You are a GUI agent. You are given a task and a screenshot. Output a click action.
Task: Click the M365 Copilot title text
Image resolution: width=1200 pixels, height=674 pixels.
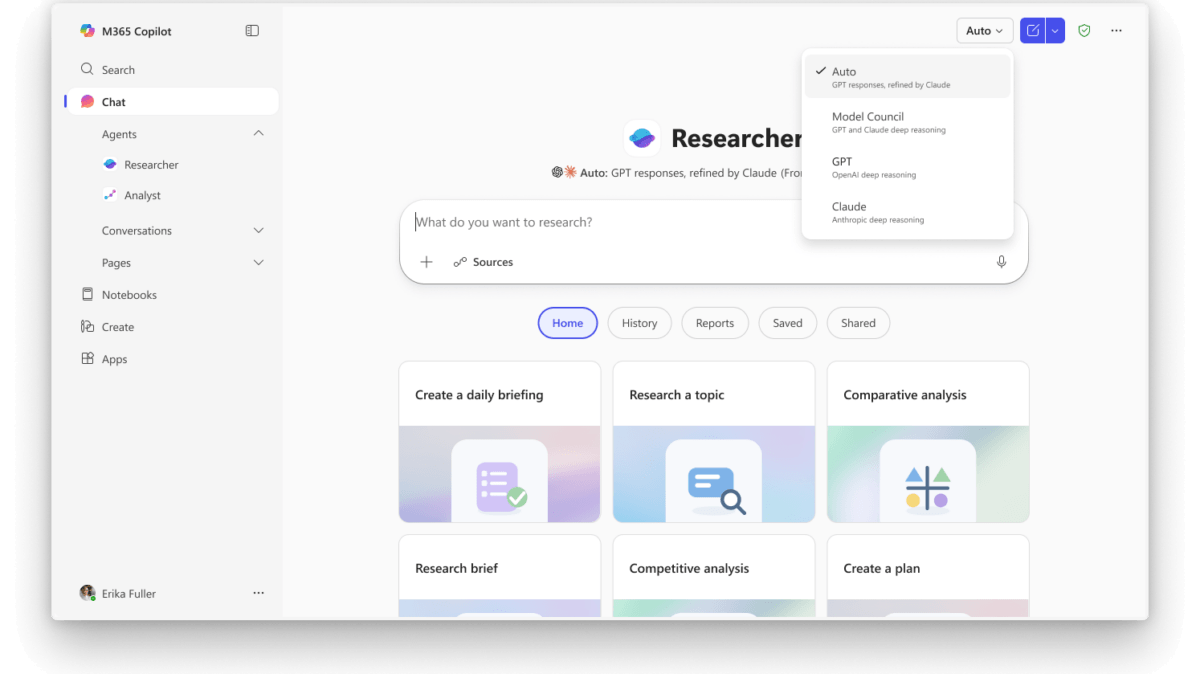point(137,31)
